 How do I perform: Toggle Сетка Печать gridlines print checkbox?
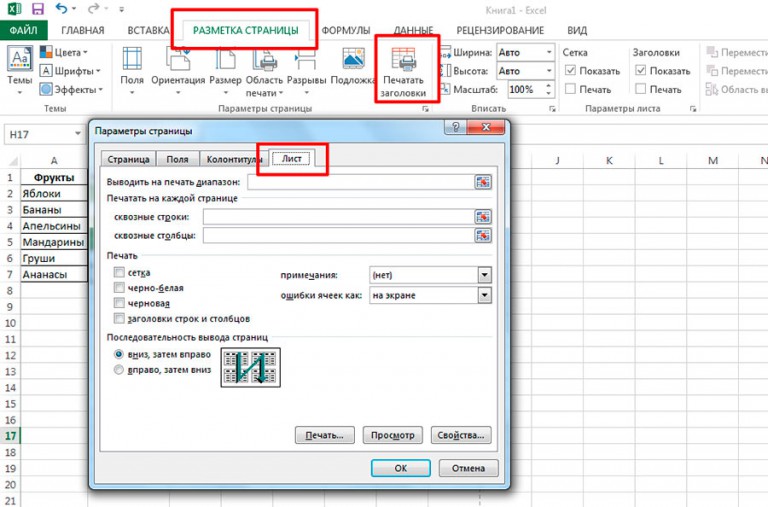point(570,89)
